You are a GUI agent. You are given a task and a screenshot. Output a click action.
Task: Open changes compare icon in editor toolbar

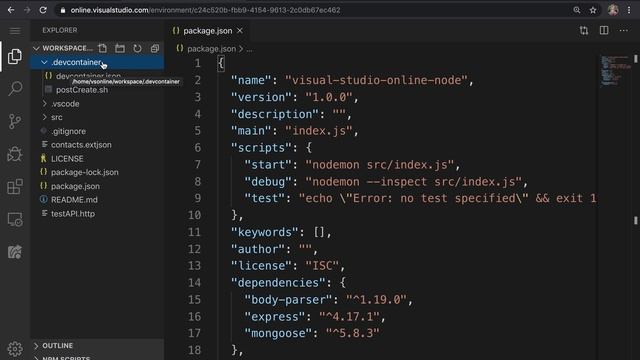[x=584, y=31]
